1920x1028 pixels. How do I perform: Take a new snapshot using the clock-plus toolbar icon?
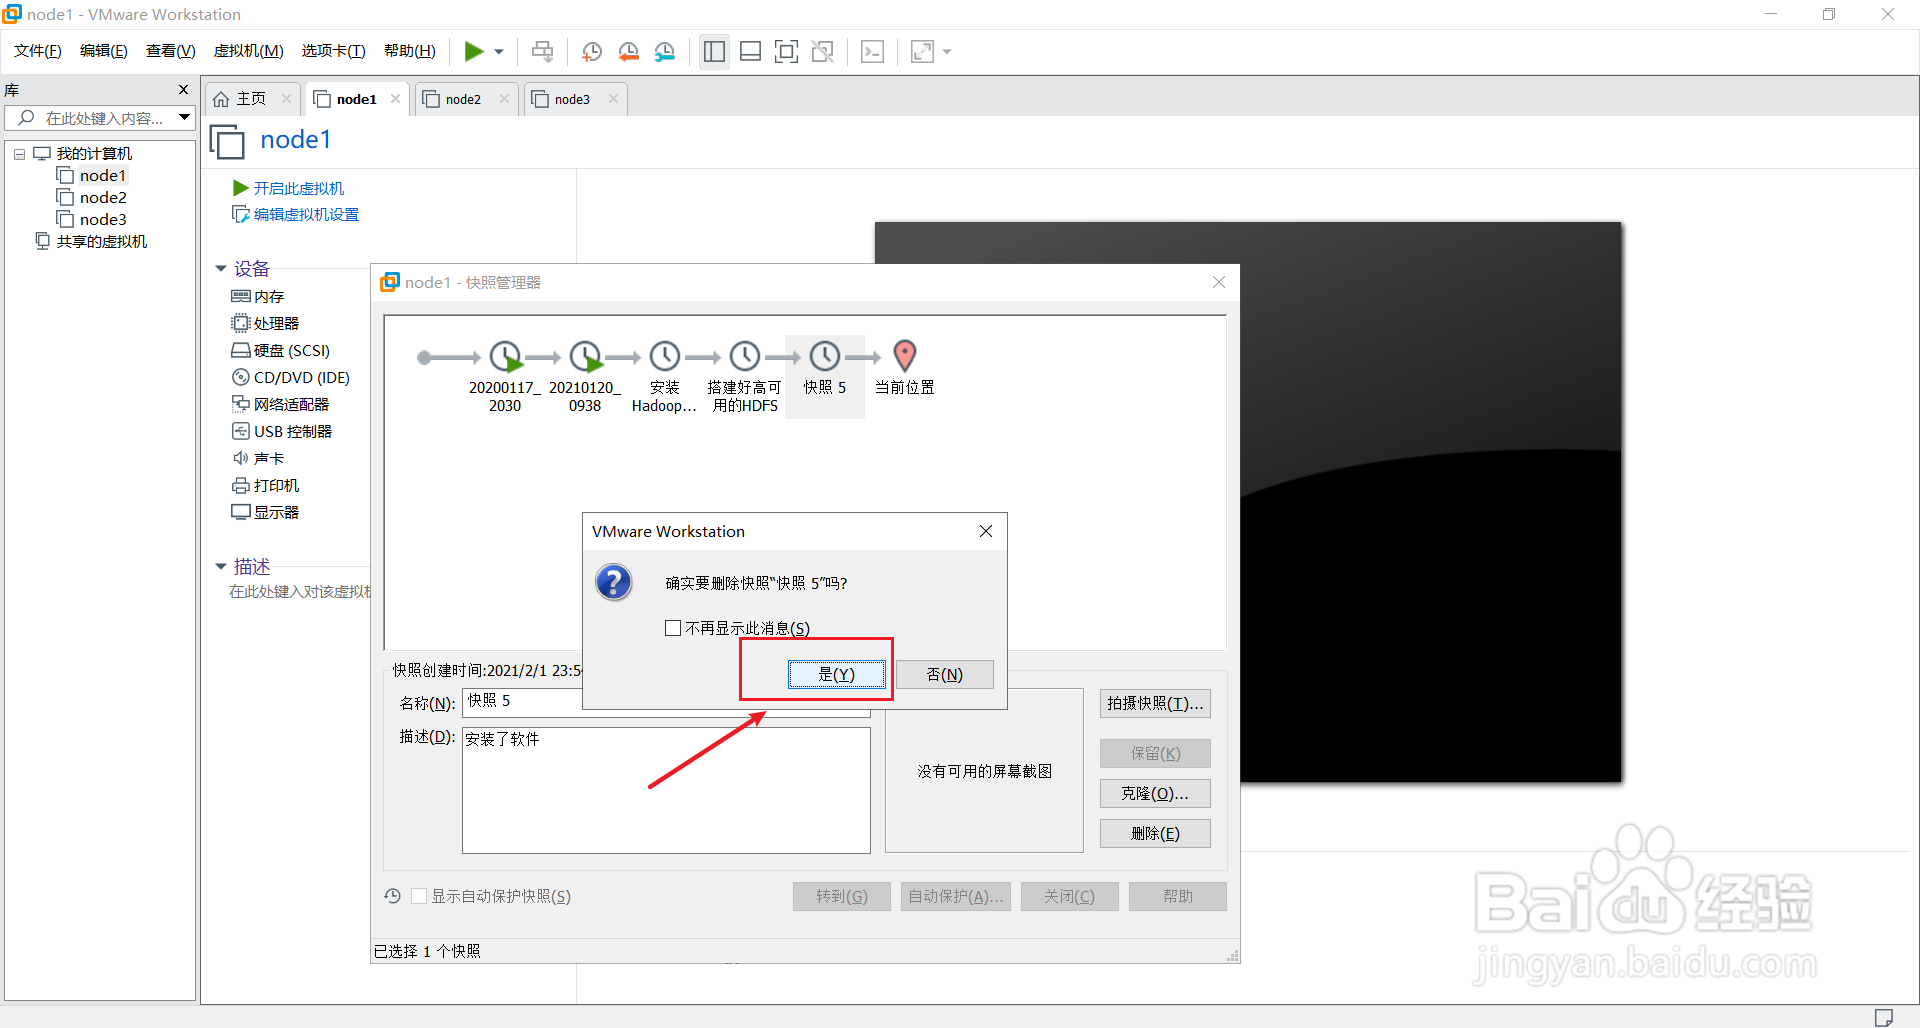pyautogui.click(x=591, y=51)
